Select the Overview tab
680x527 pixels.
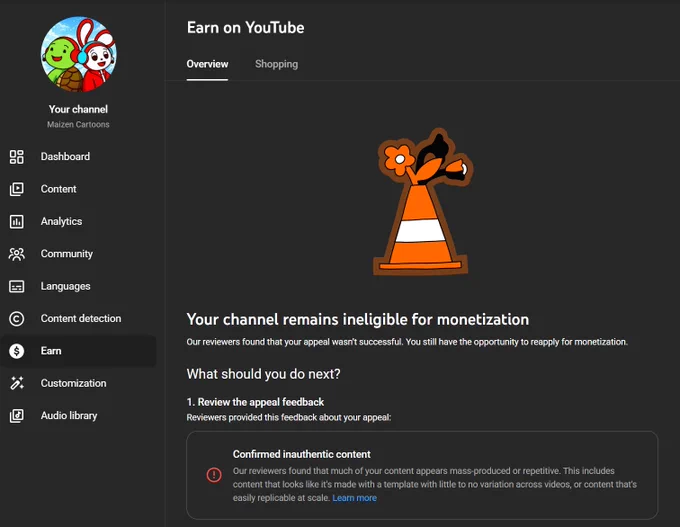pos(207,64)
